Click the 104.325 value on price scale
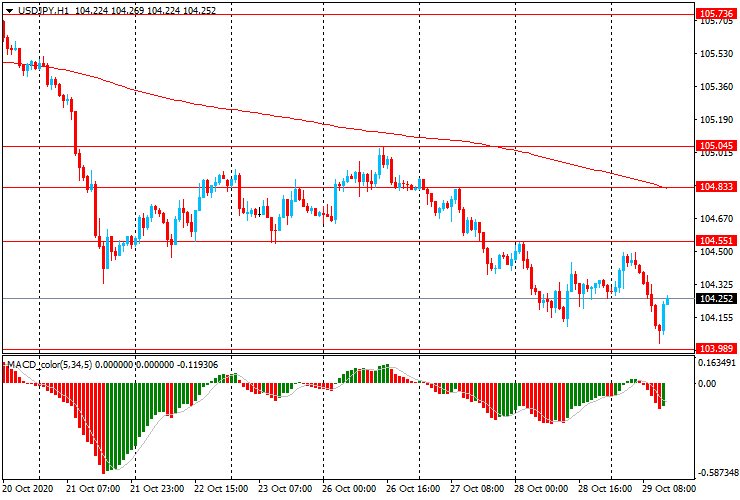This screenshot has width=740, height=500. coord(716,285)
